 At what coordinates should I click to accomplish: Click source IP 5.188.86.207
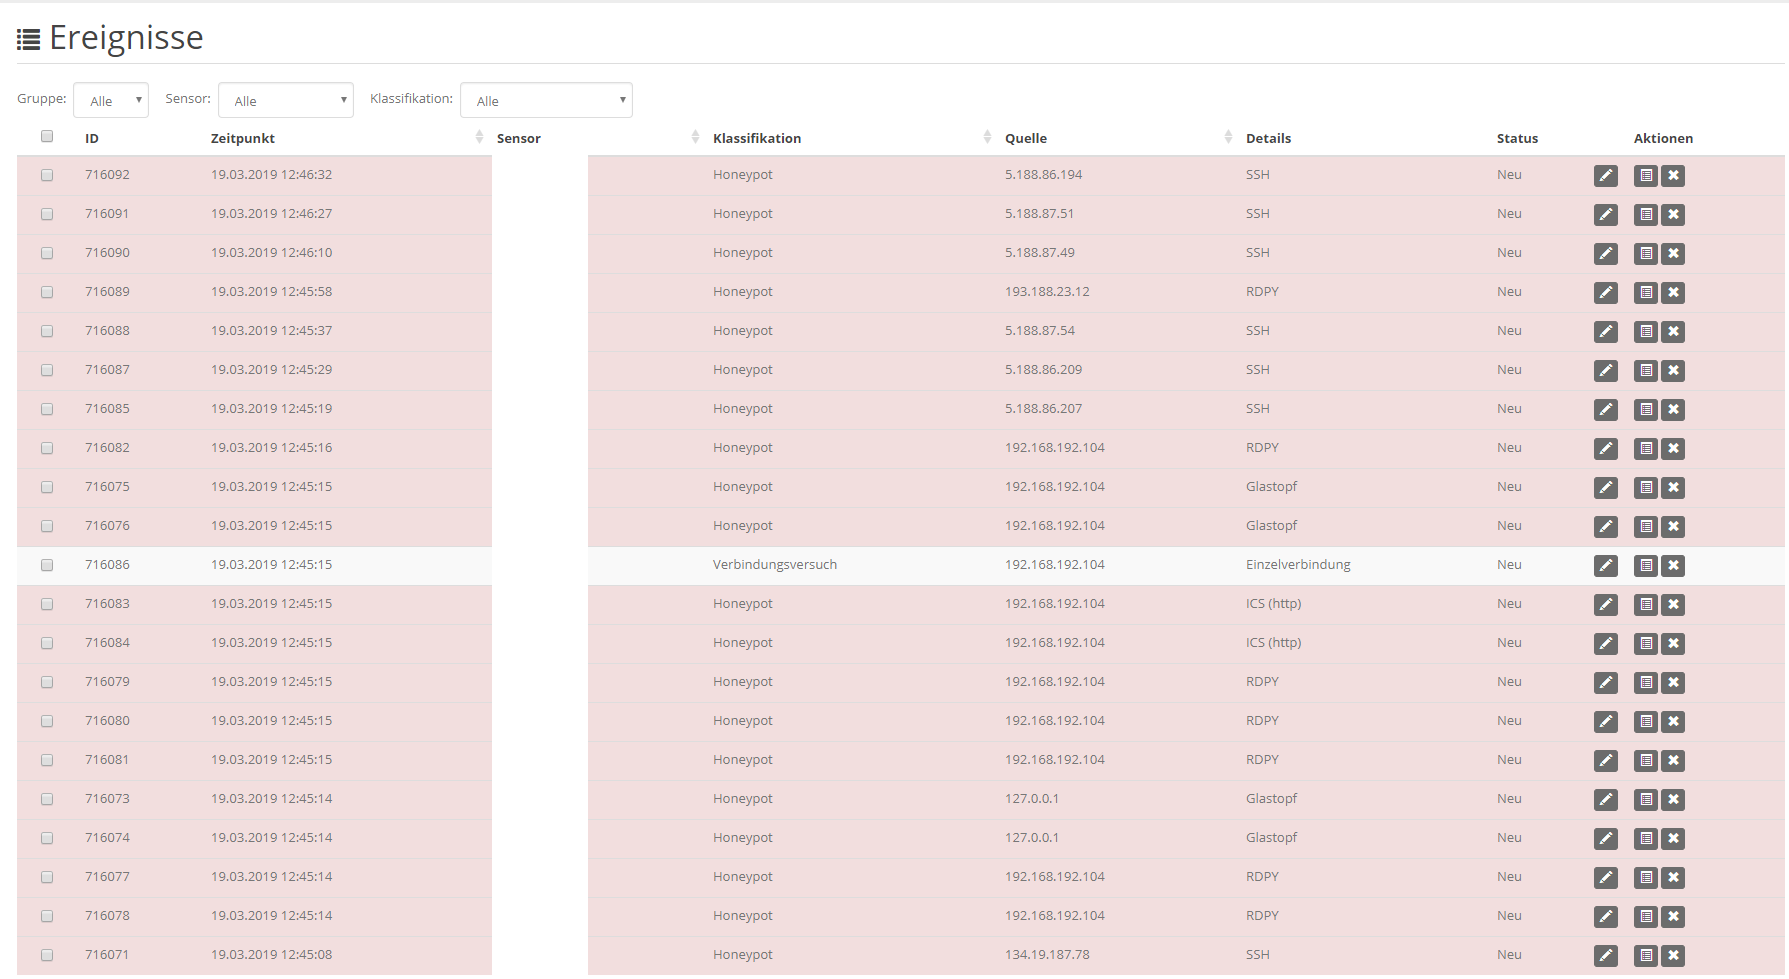[x=1043, y=409]
